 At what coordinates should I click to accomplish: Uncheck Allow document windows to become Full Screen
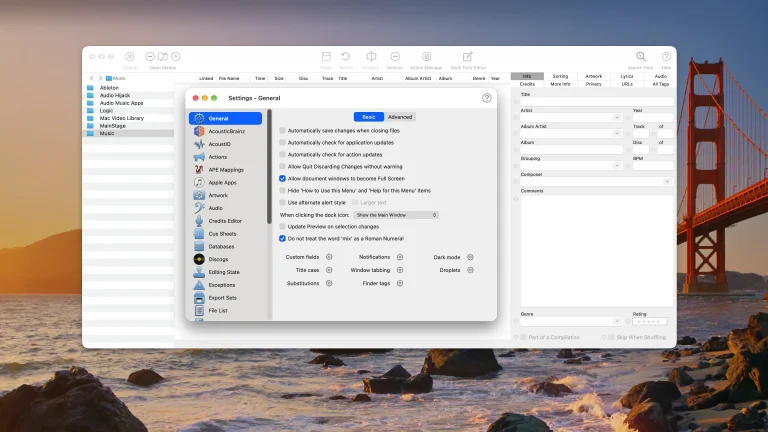(x=282, y=178)
